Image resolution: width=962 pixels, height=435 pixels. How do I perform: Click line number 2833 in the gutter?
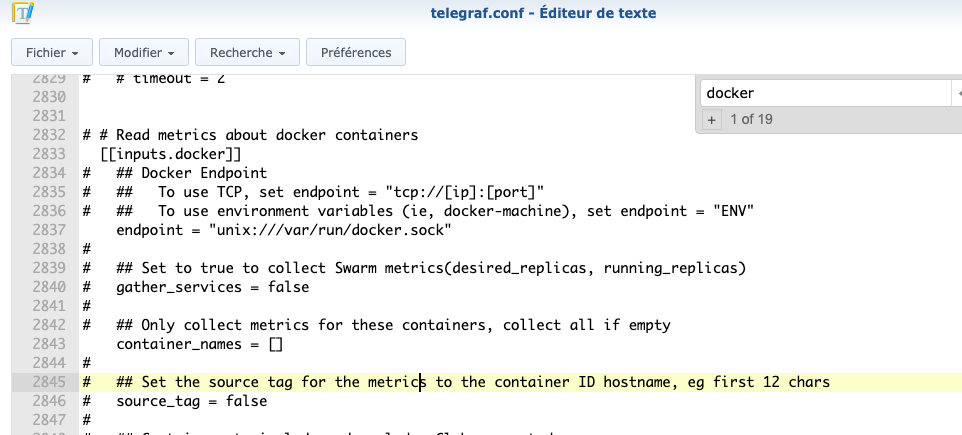pyautogui.click(x=48, y=154)
